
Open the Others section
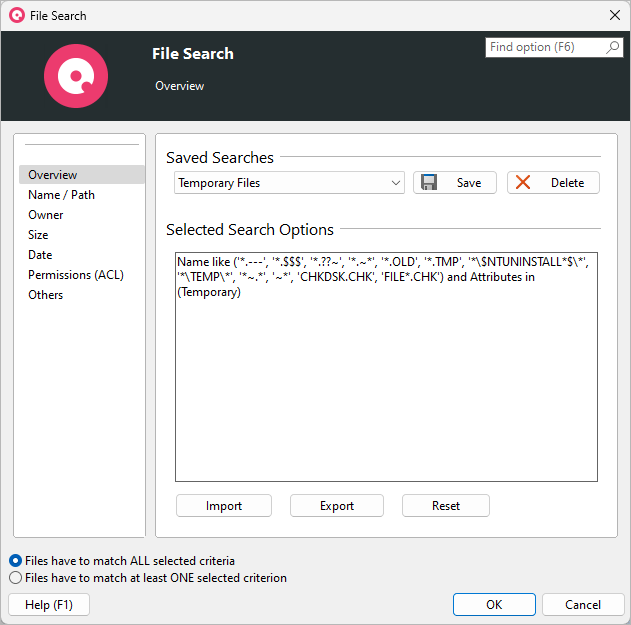(x=46, y=295)
